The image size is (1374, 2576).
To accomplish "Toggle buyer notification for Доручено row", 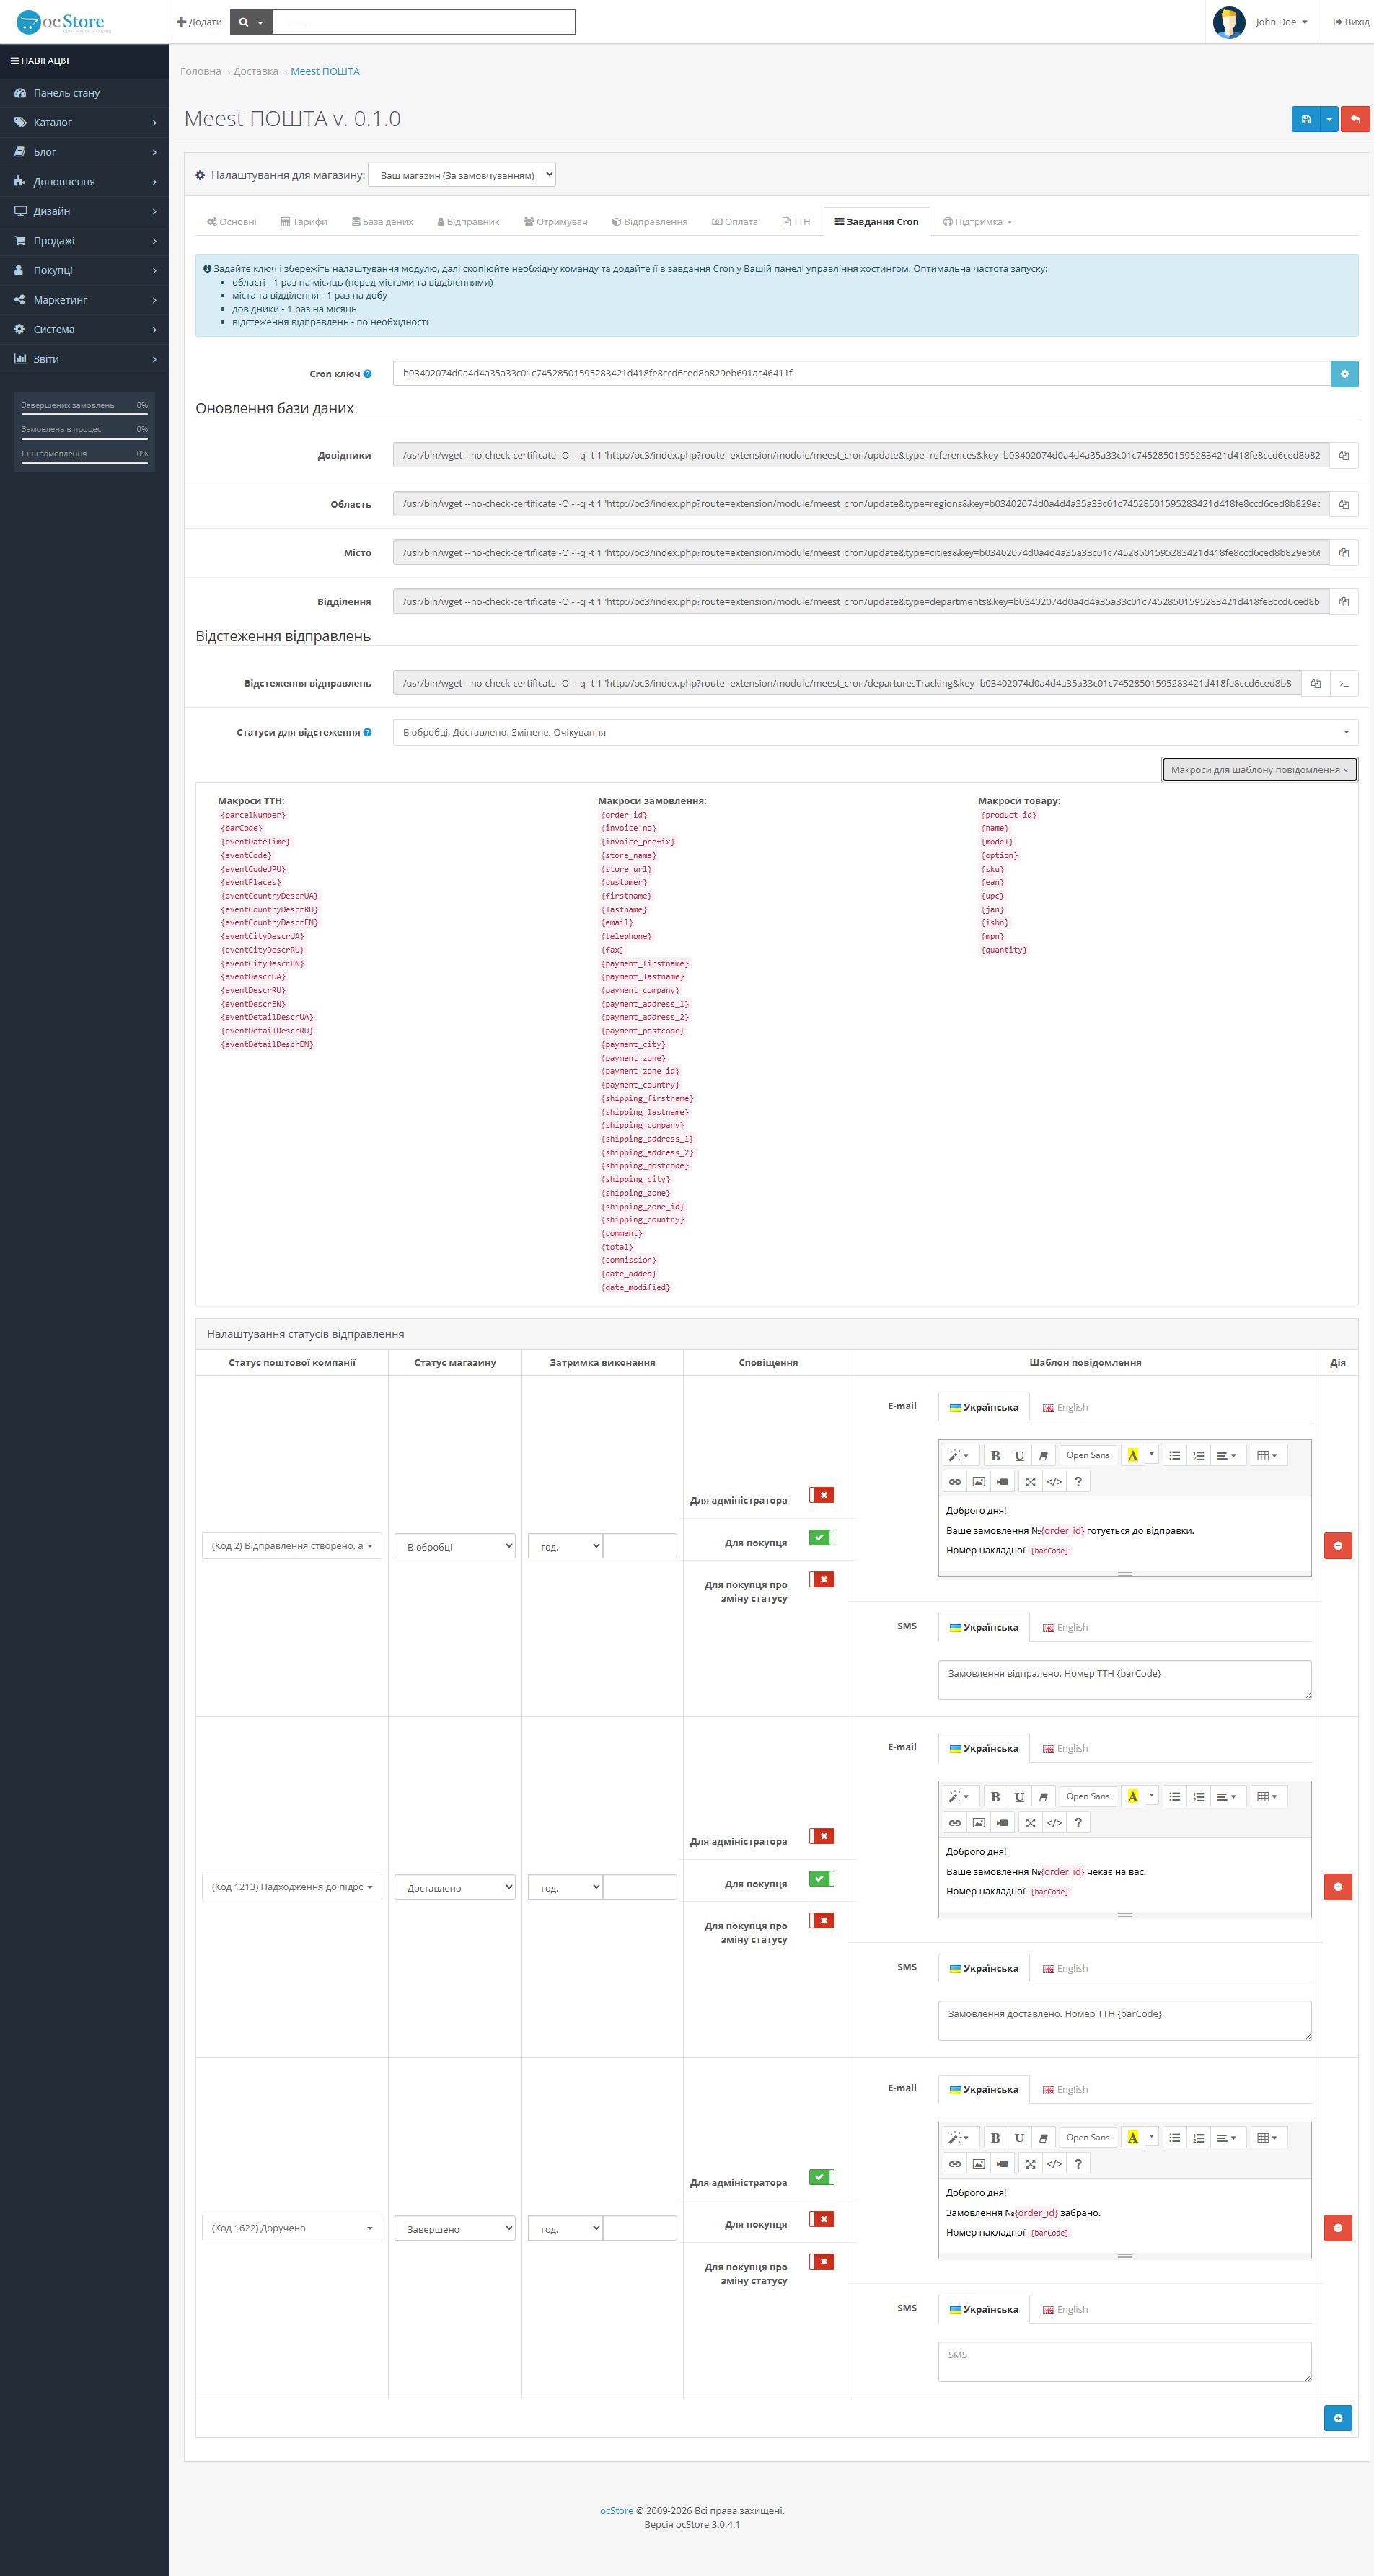I will coord(822,2219).
